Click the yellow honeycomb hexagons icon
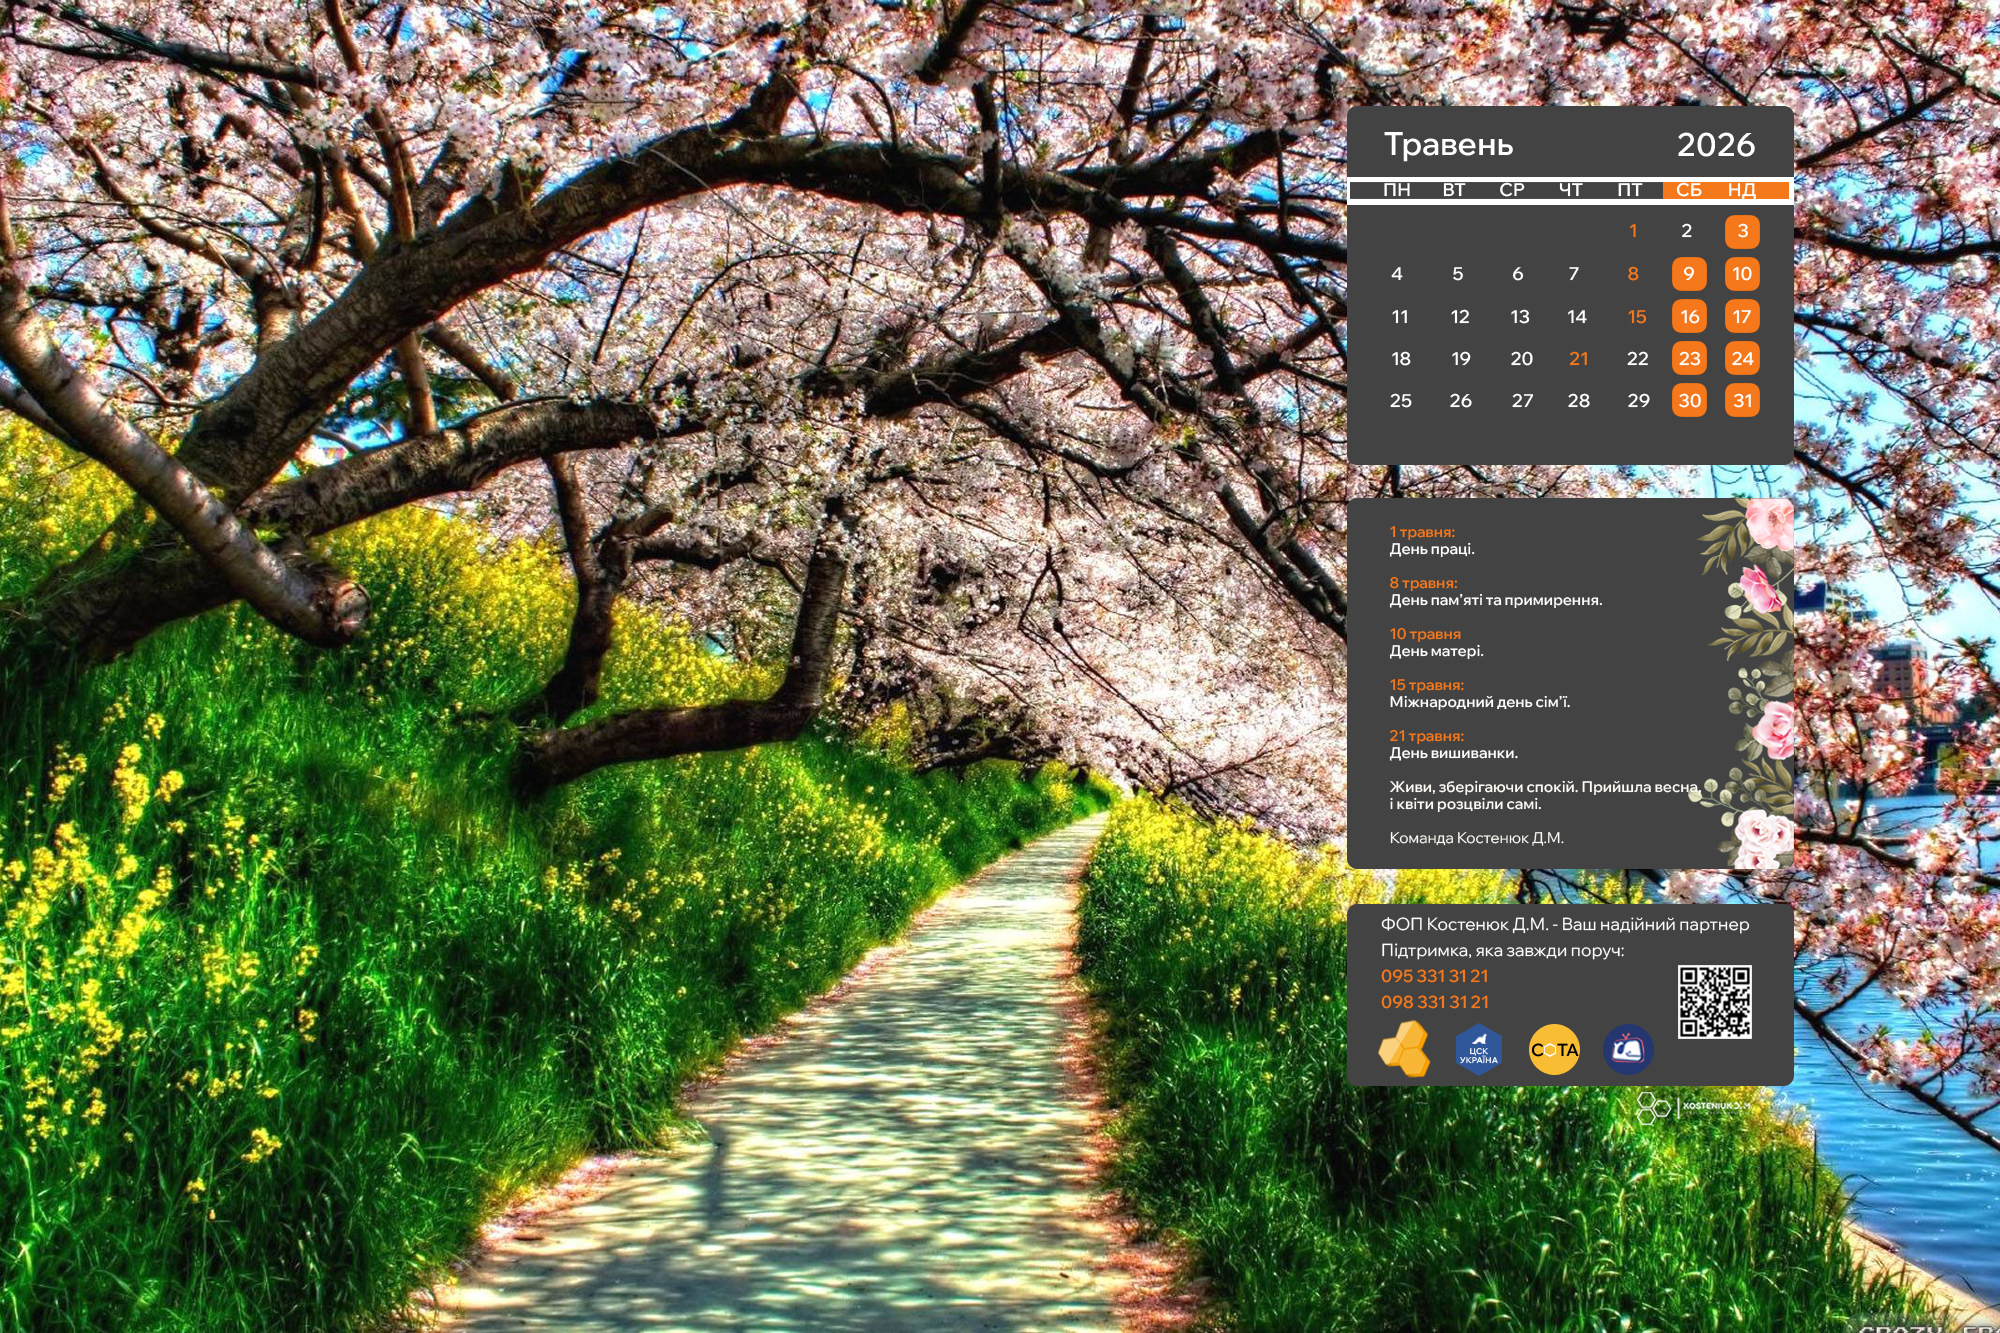Viewport: 2000px width, 1333px height. coord(1404,1049)
